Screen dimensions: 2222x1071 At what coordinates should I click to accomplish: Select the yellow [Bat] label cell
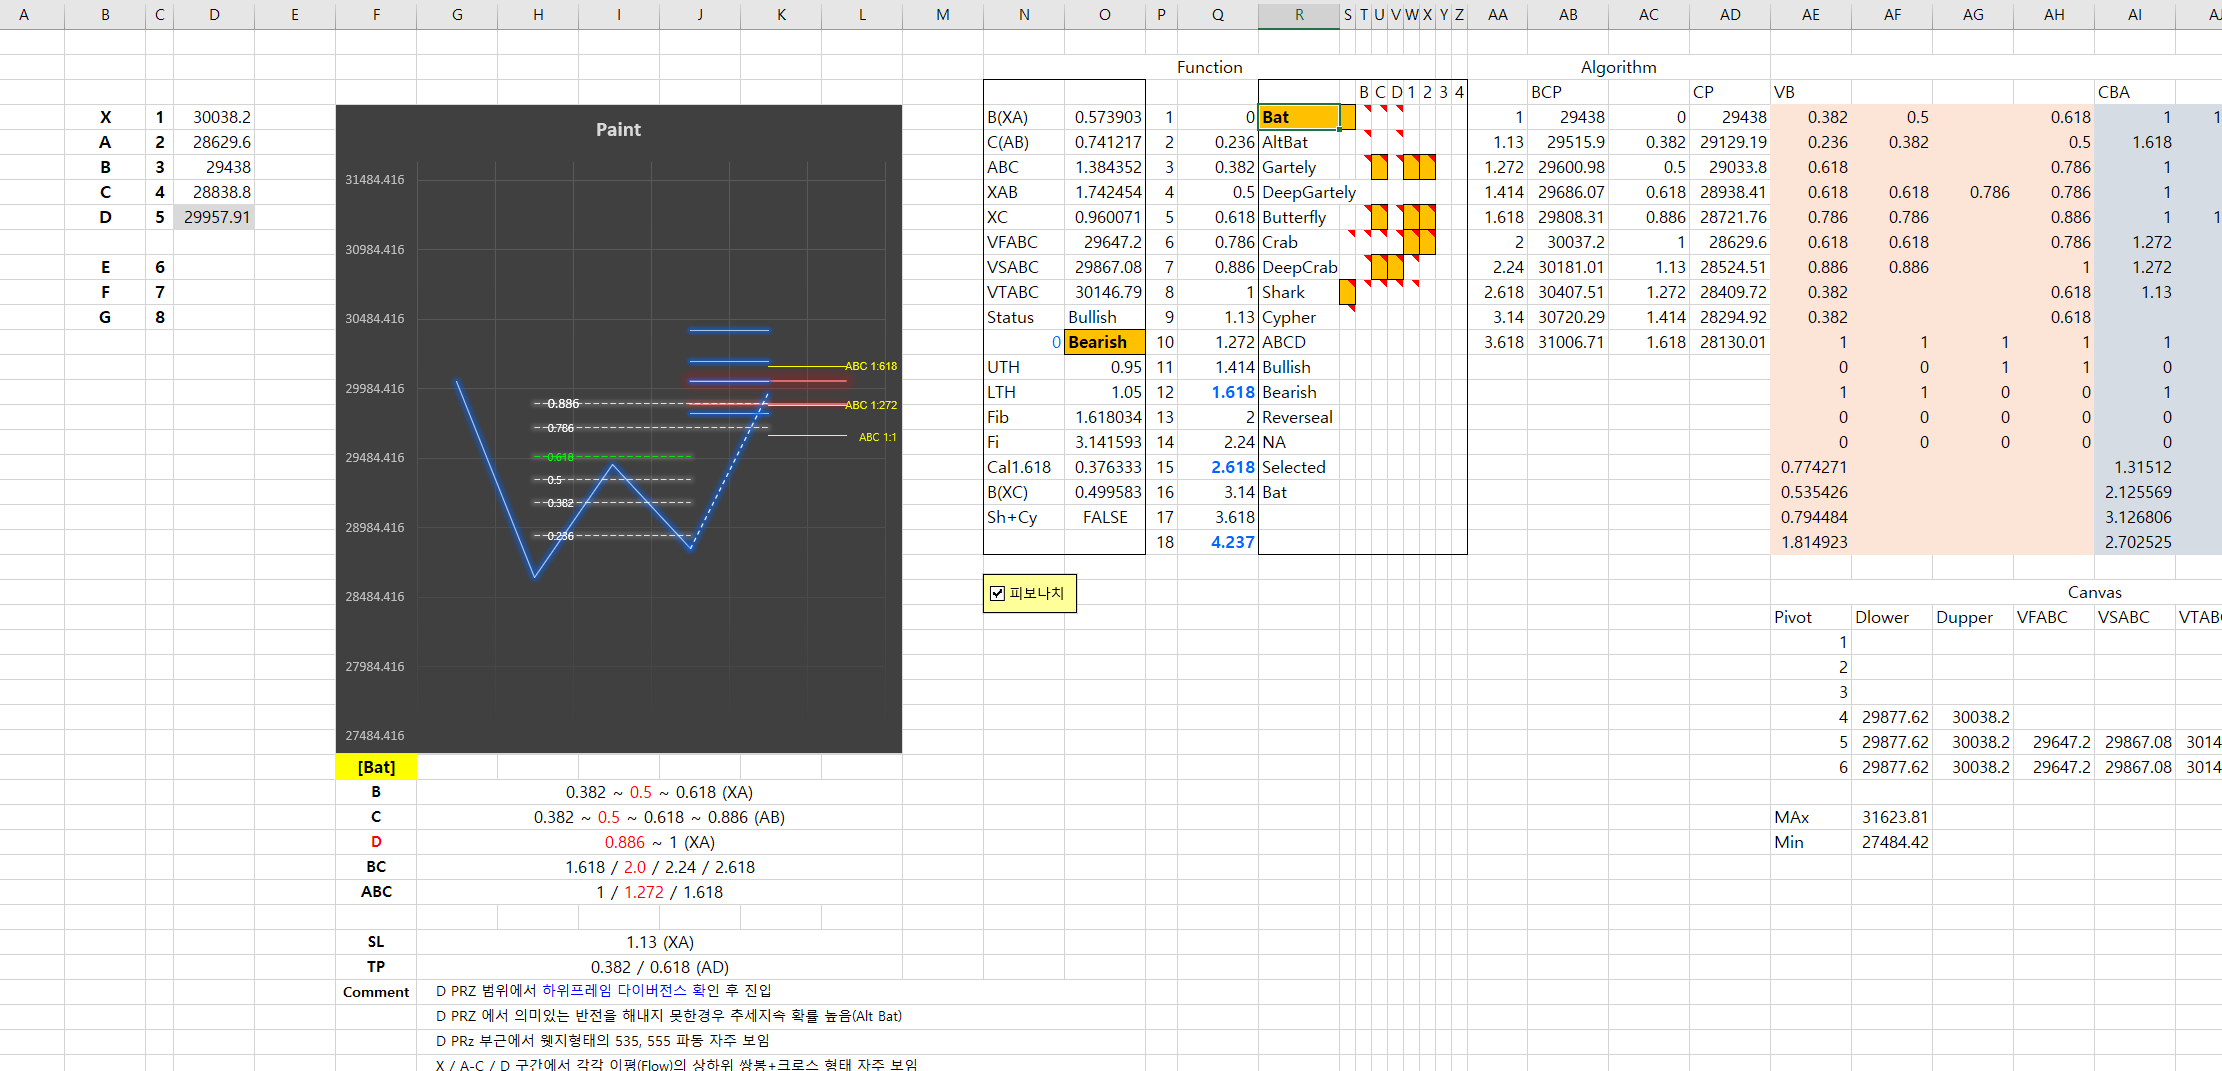[376, 767]
